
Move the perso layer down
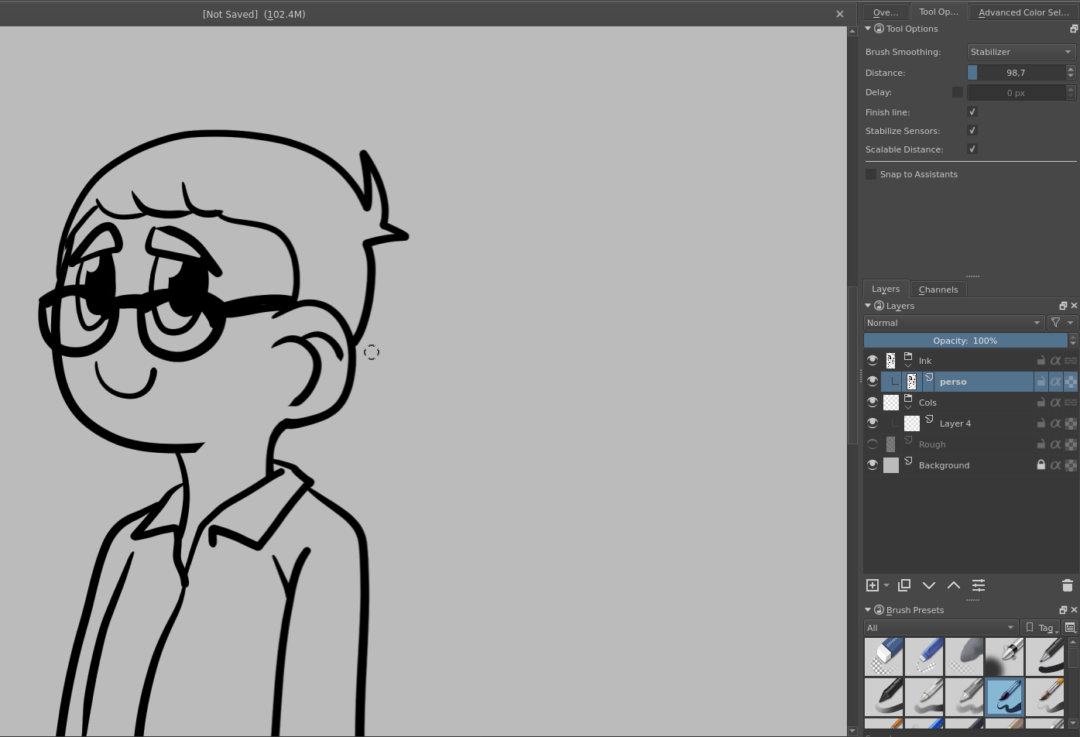coord(928,585)
